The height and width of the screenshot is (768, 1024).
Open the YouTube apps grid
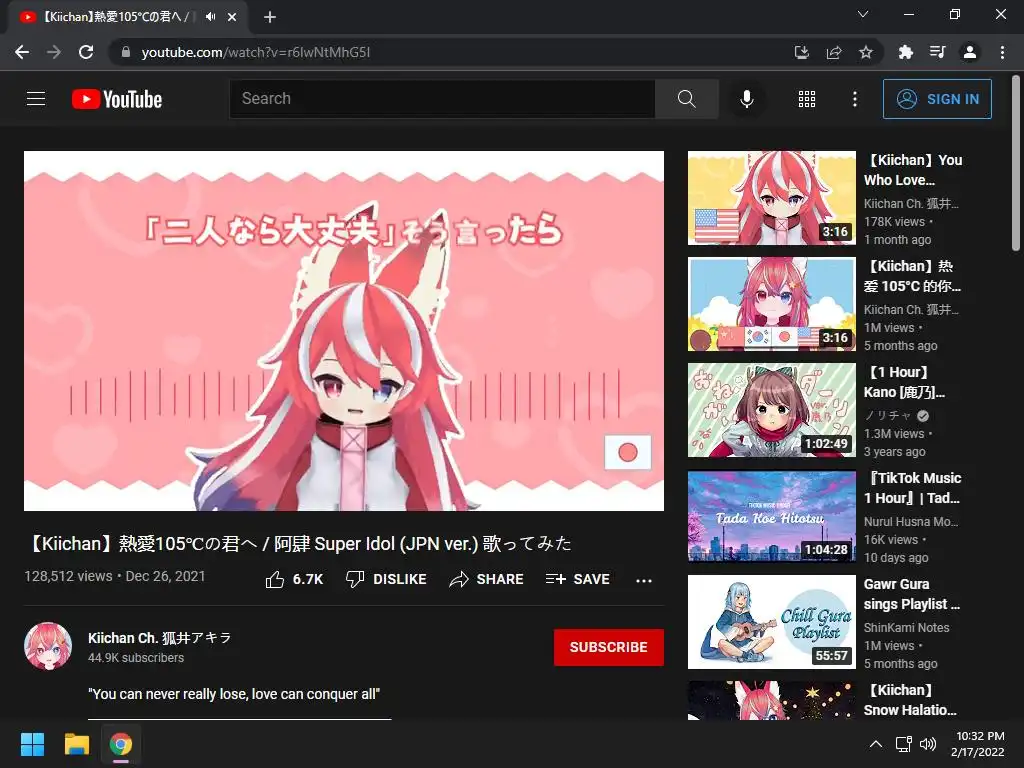[807, 99]
